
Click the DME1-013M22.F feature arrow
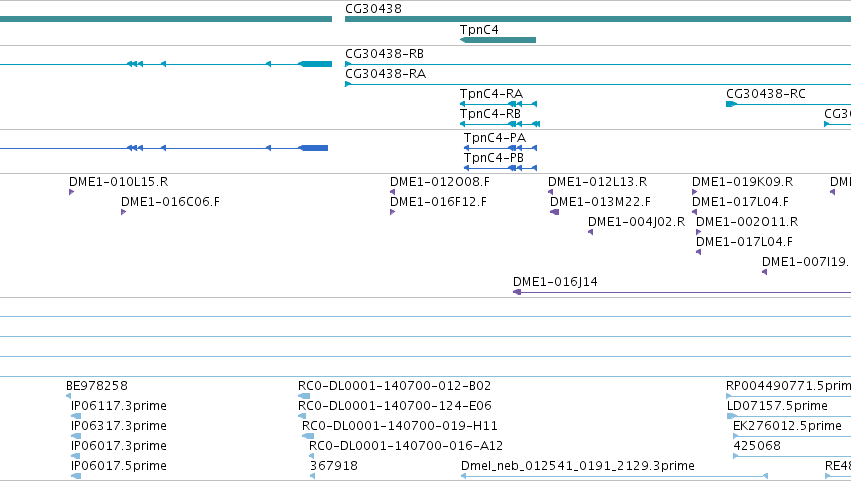554,212
